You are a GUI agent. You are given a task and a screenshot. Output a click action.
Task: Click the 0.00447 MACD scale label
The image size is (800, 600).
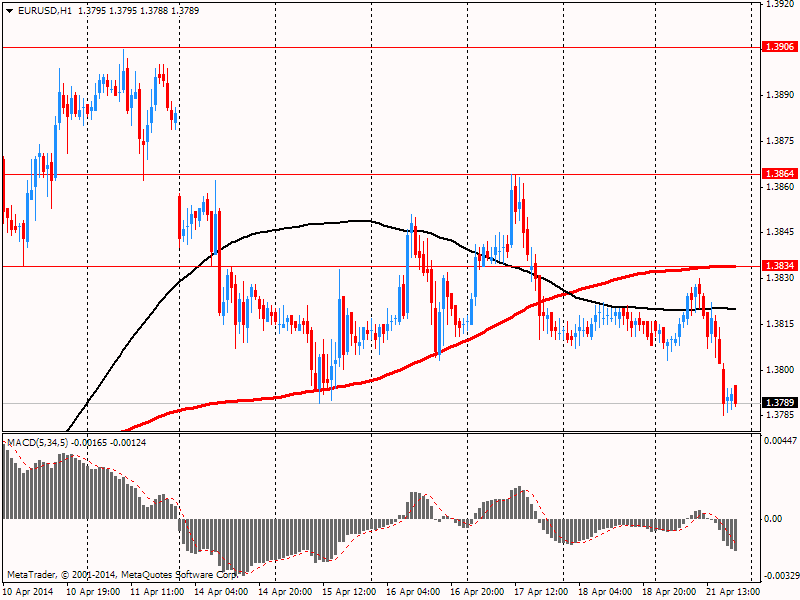[x=780, y=440]
